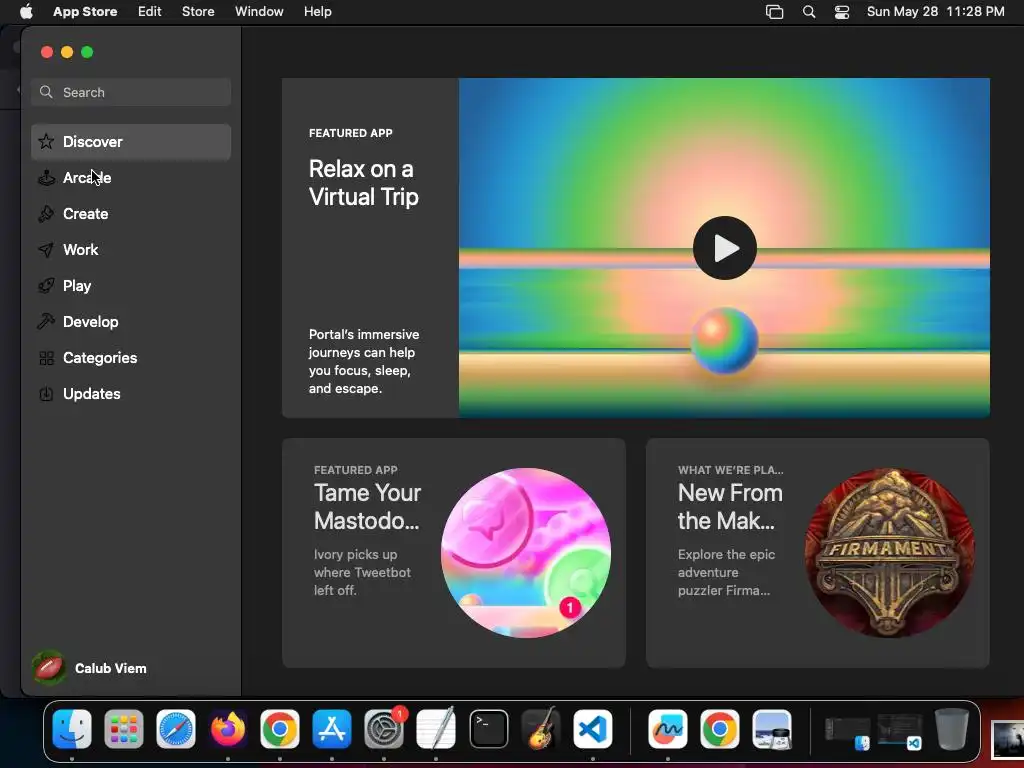
Task: Open Visual Studio Code from the Dock
Action: 593,729
